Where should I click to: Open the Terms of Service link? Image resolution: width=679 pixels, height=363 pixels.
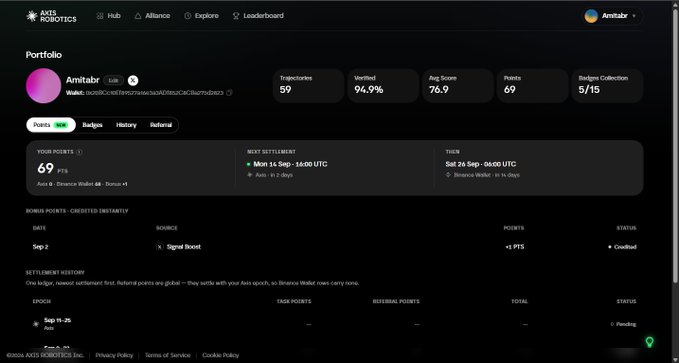(x=168, y=355)
